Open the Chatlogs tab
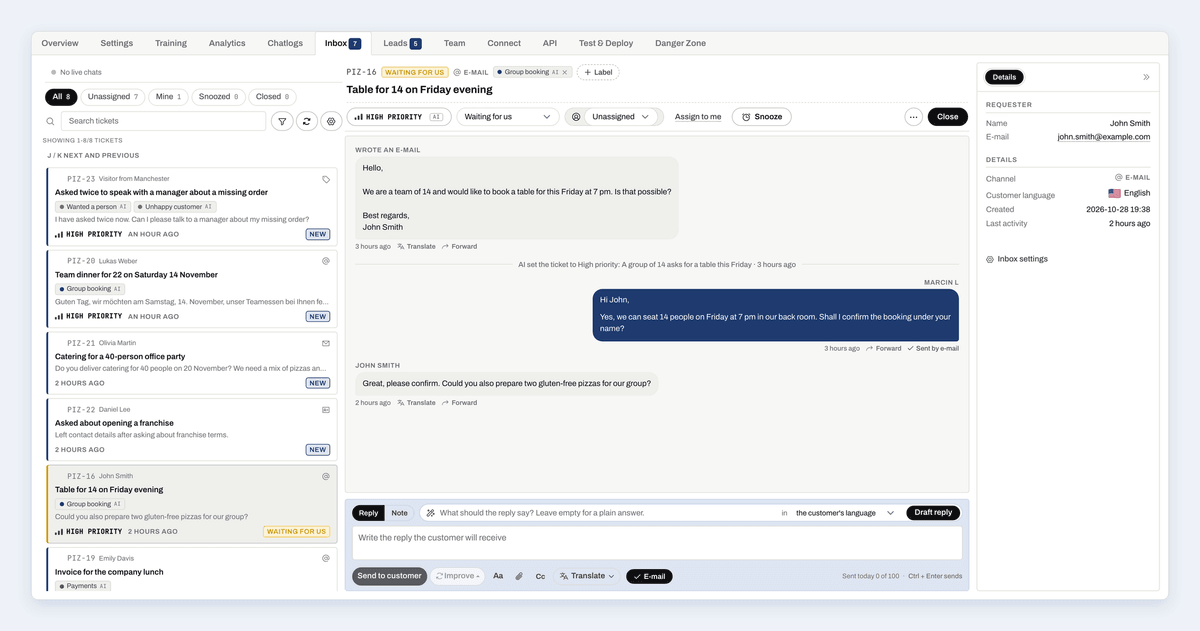Screen dimensions: 1200x631 (285, 43)
